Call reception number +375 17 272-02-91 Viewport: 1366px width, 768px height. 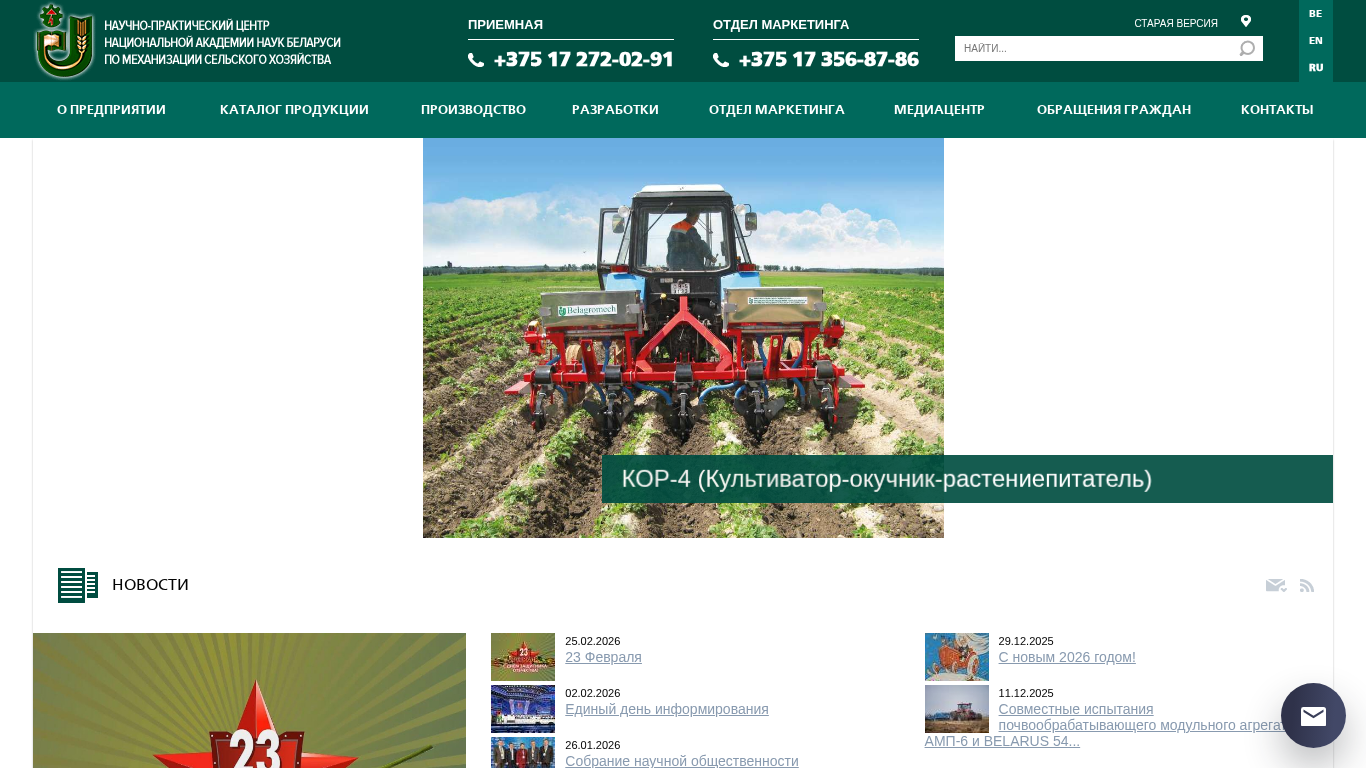[x=584, y=59]
